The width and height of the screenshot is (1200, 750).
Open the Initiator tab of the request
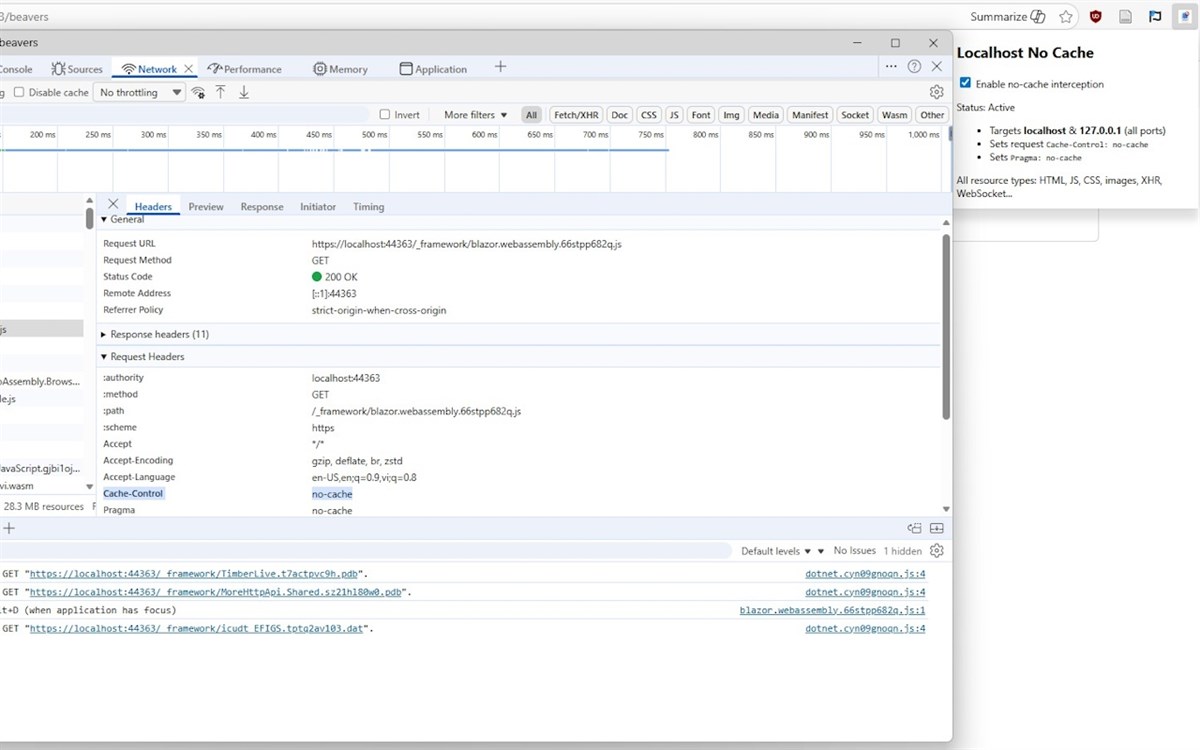pos(318,207)
